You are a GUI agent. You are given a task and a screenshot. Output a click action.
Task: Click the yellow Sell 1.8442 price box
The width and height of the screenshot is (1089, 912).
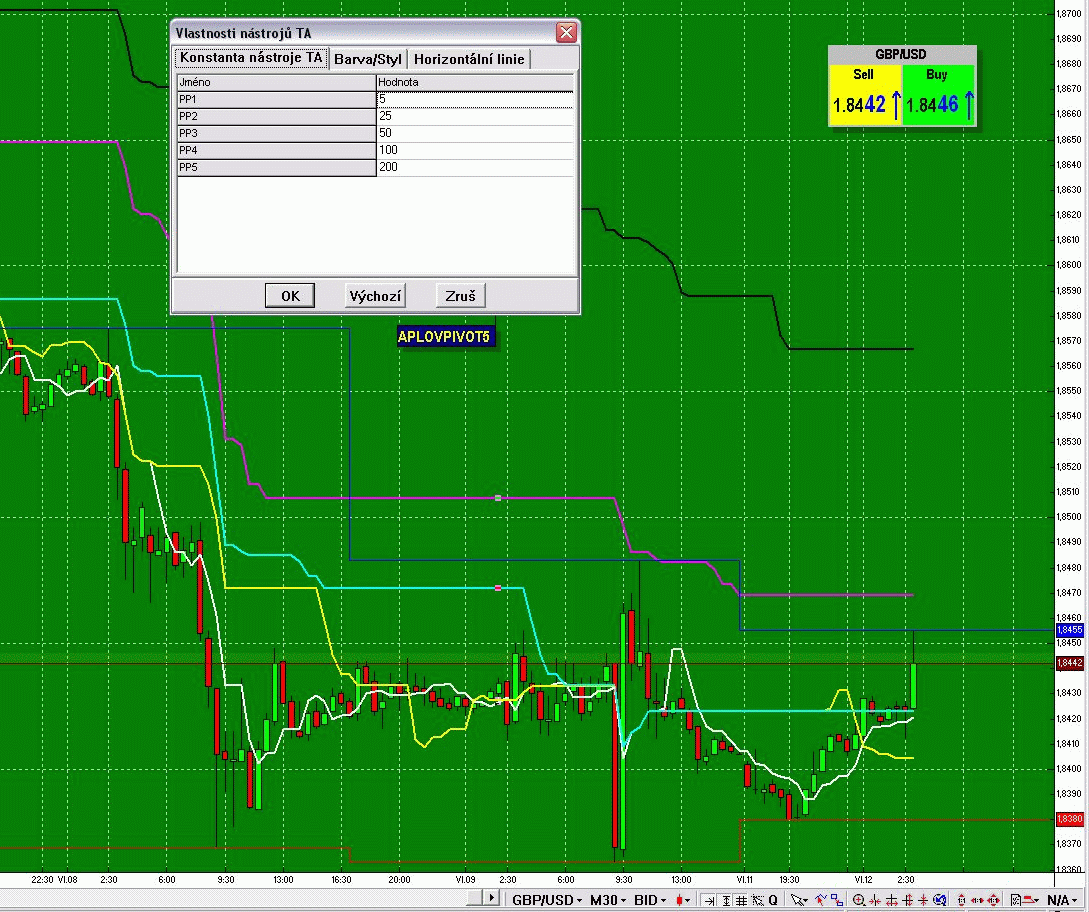click(x=865, y=95)
